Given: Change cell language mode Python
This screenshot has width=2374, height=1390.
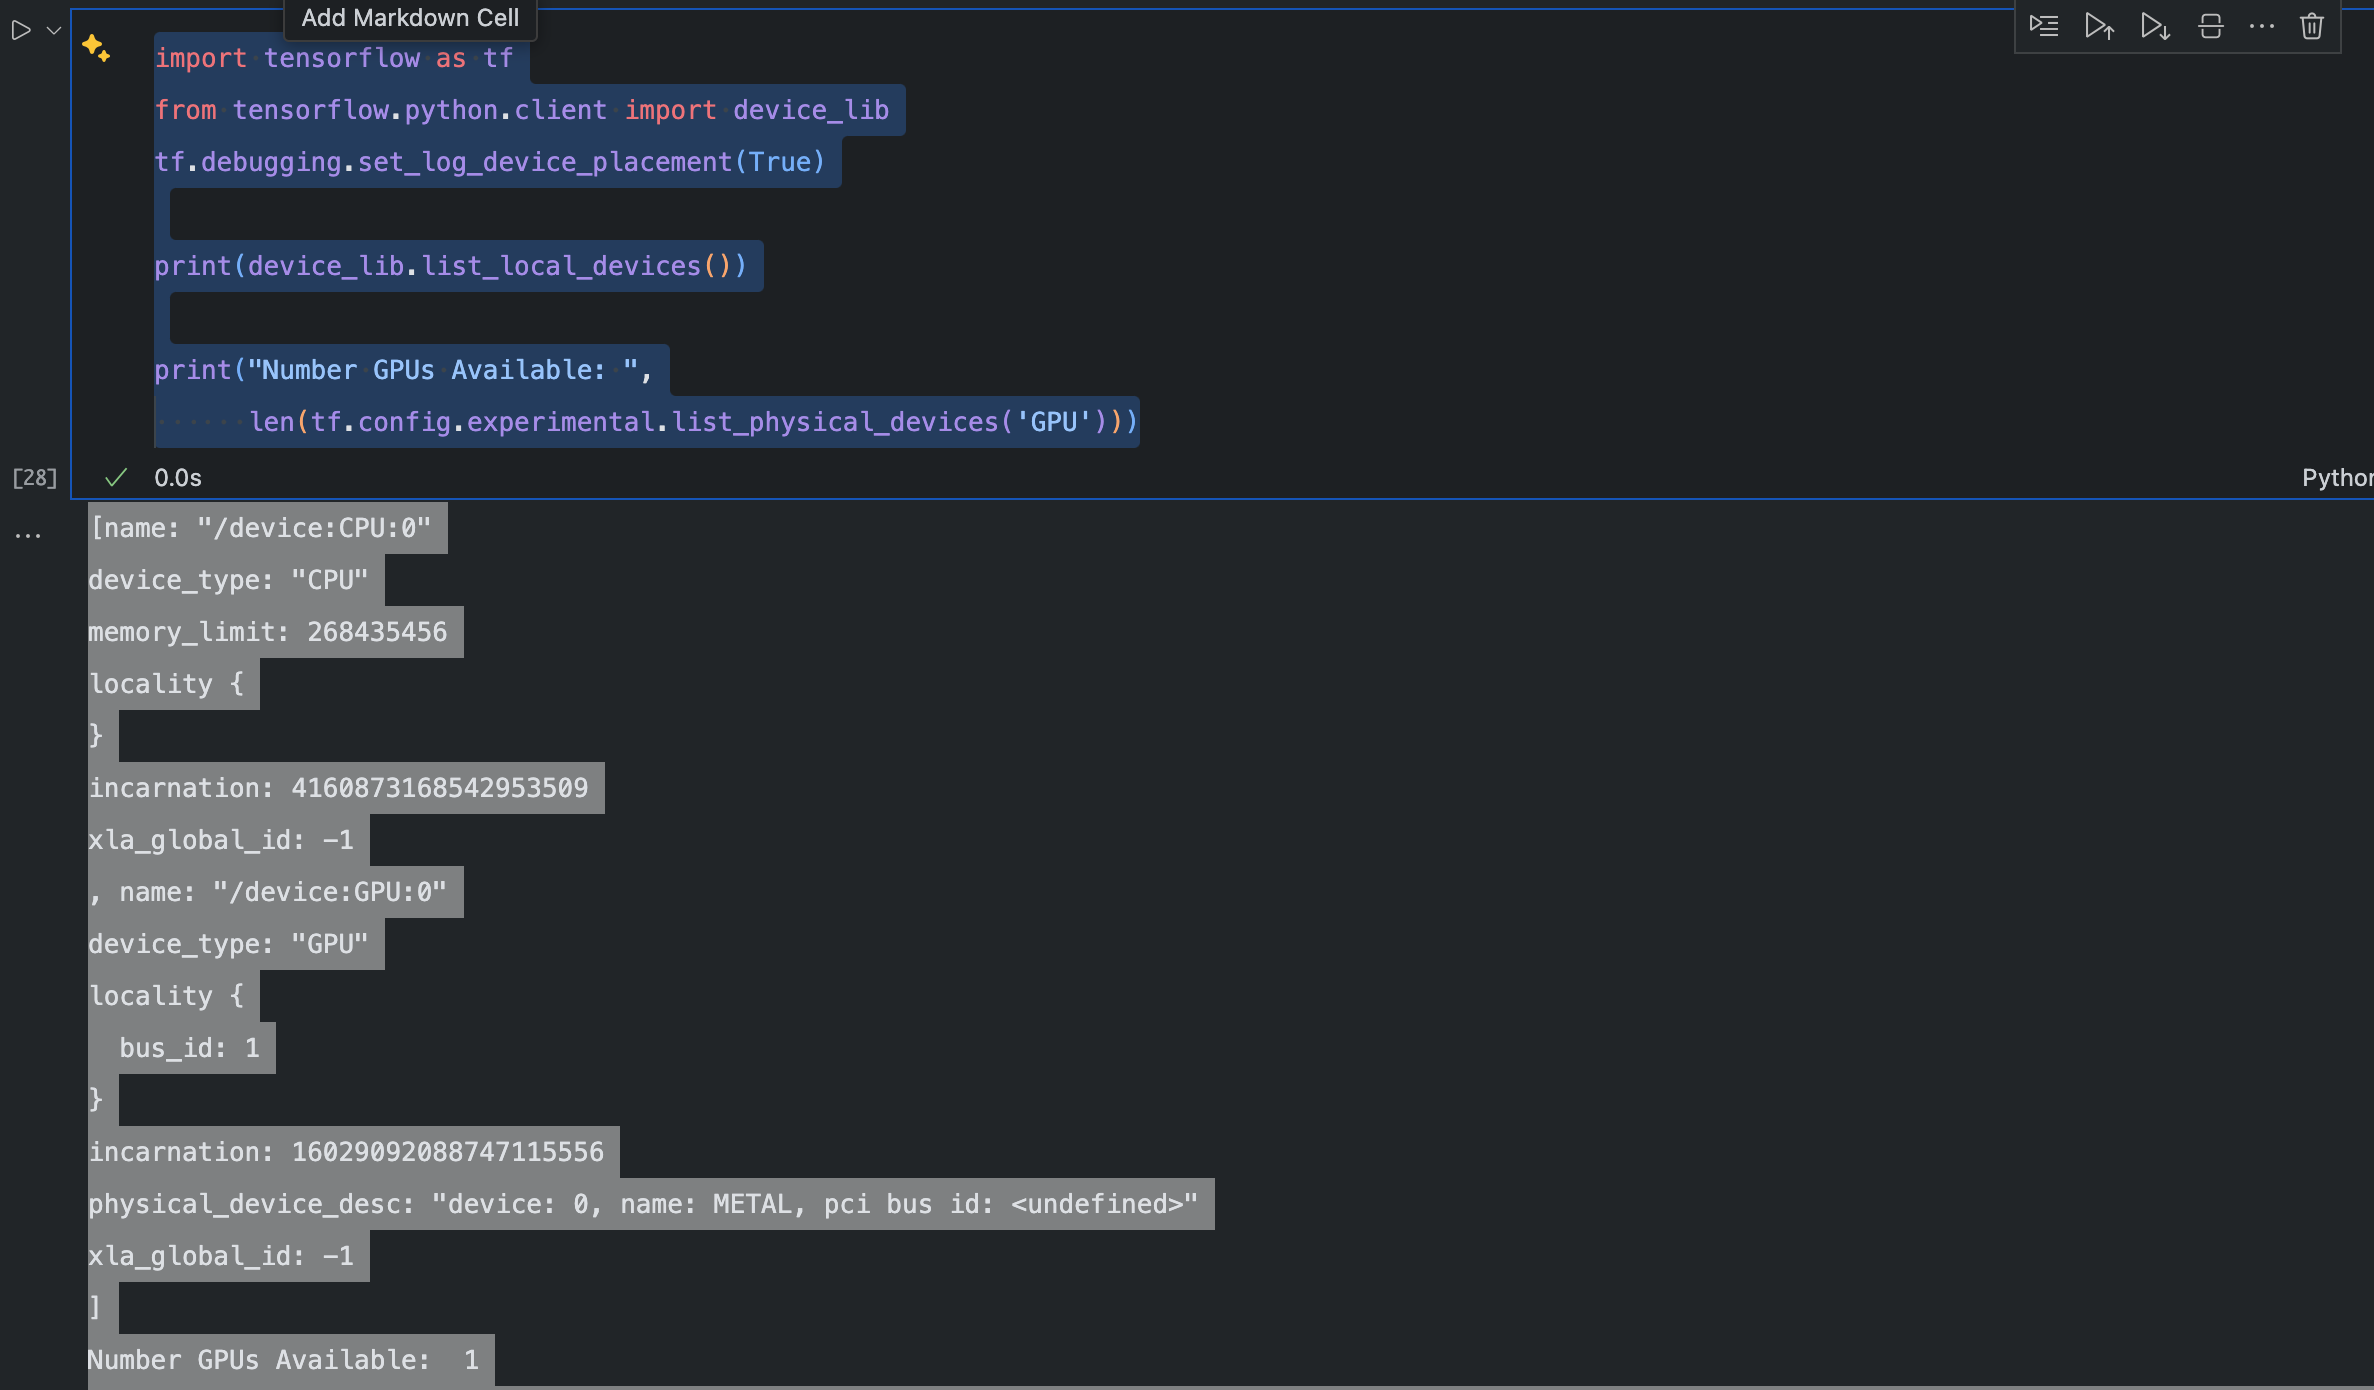Looking at the screenshot, I should (2337, 478).
